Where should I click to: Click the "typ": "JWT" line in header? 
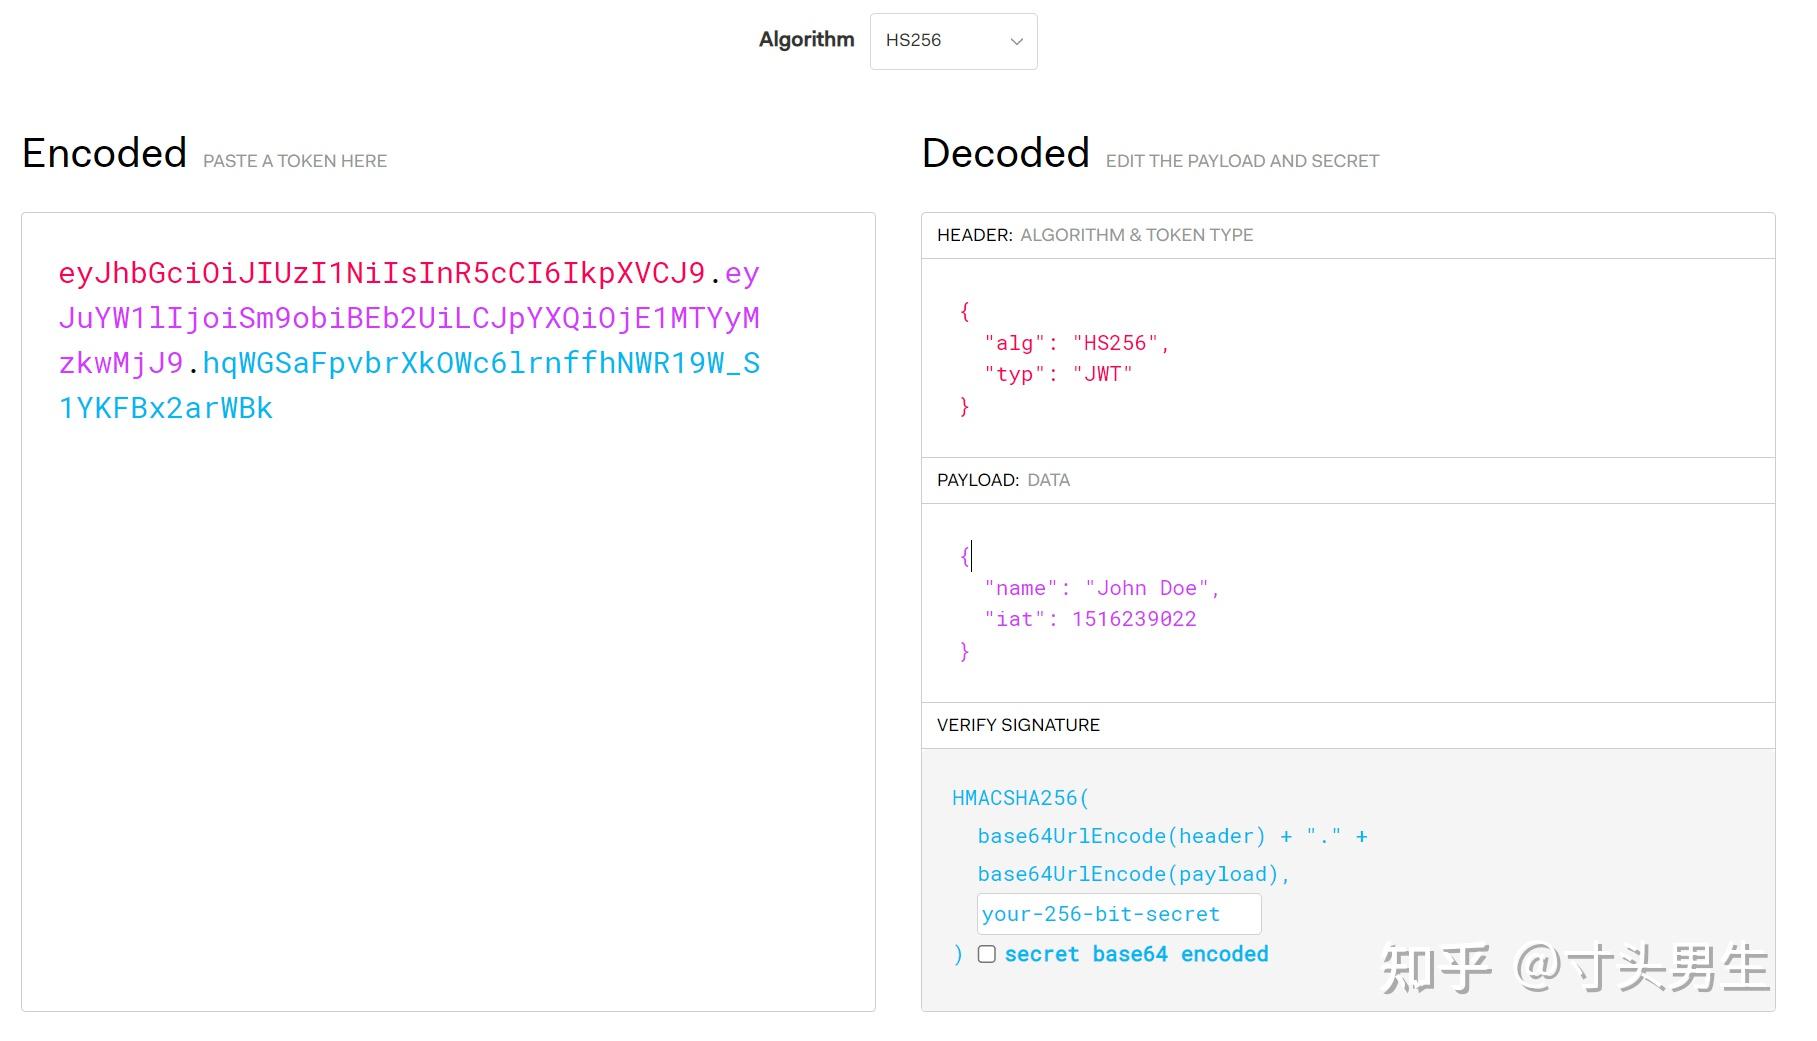click(x=1058, y=374)
